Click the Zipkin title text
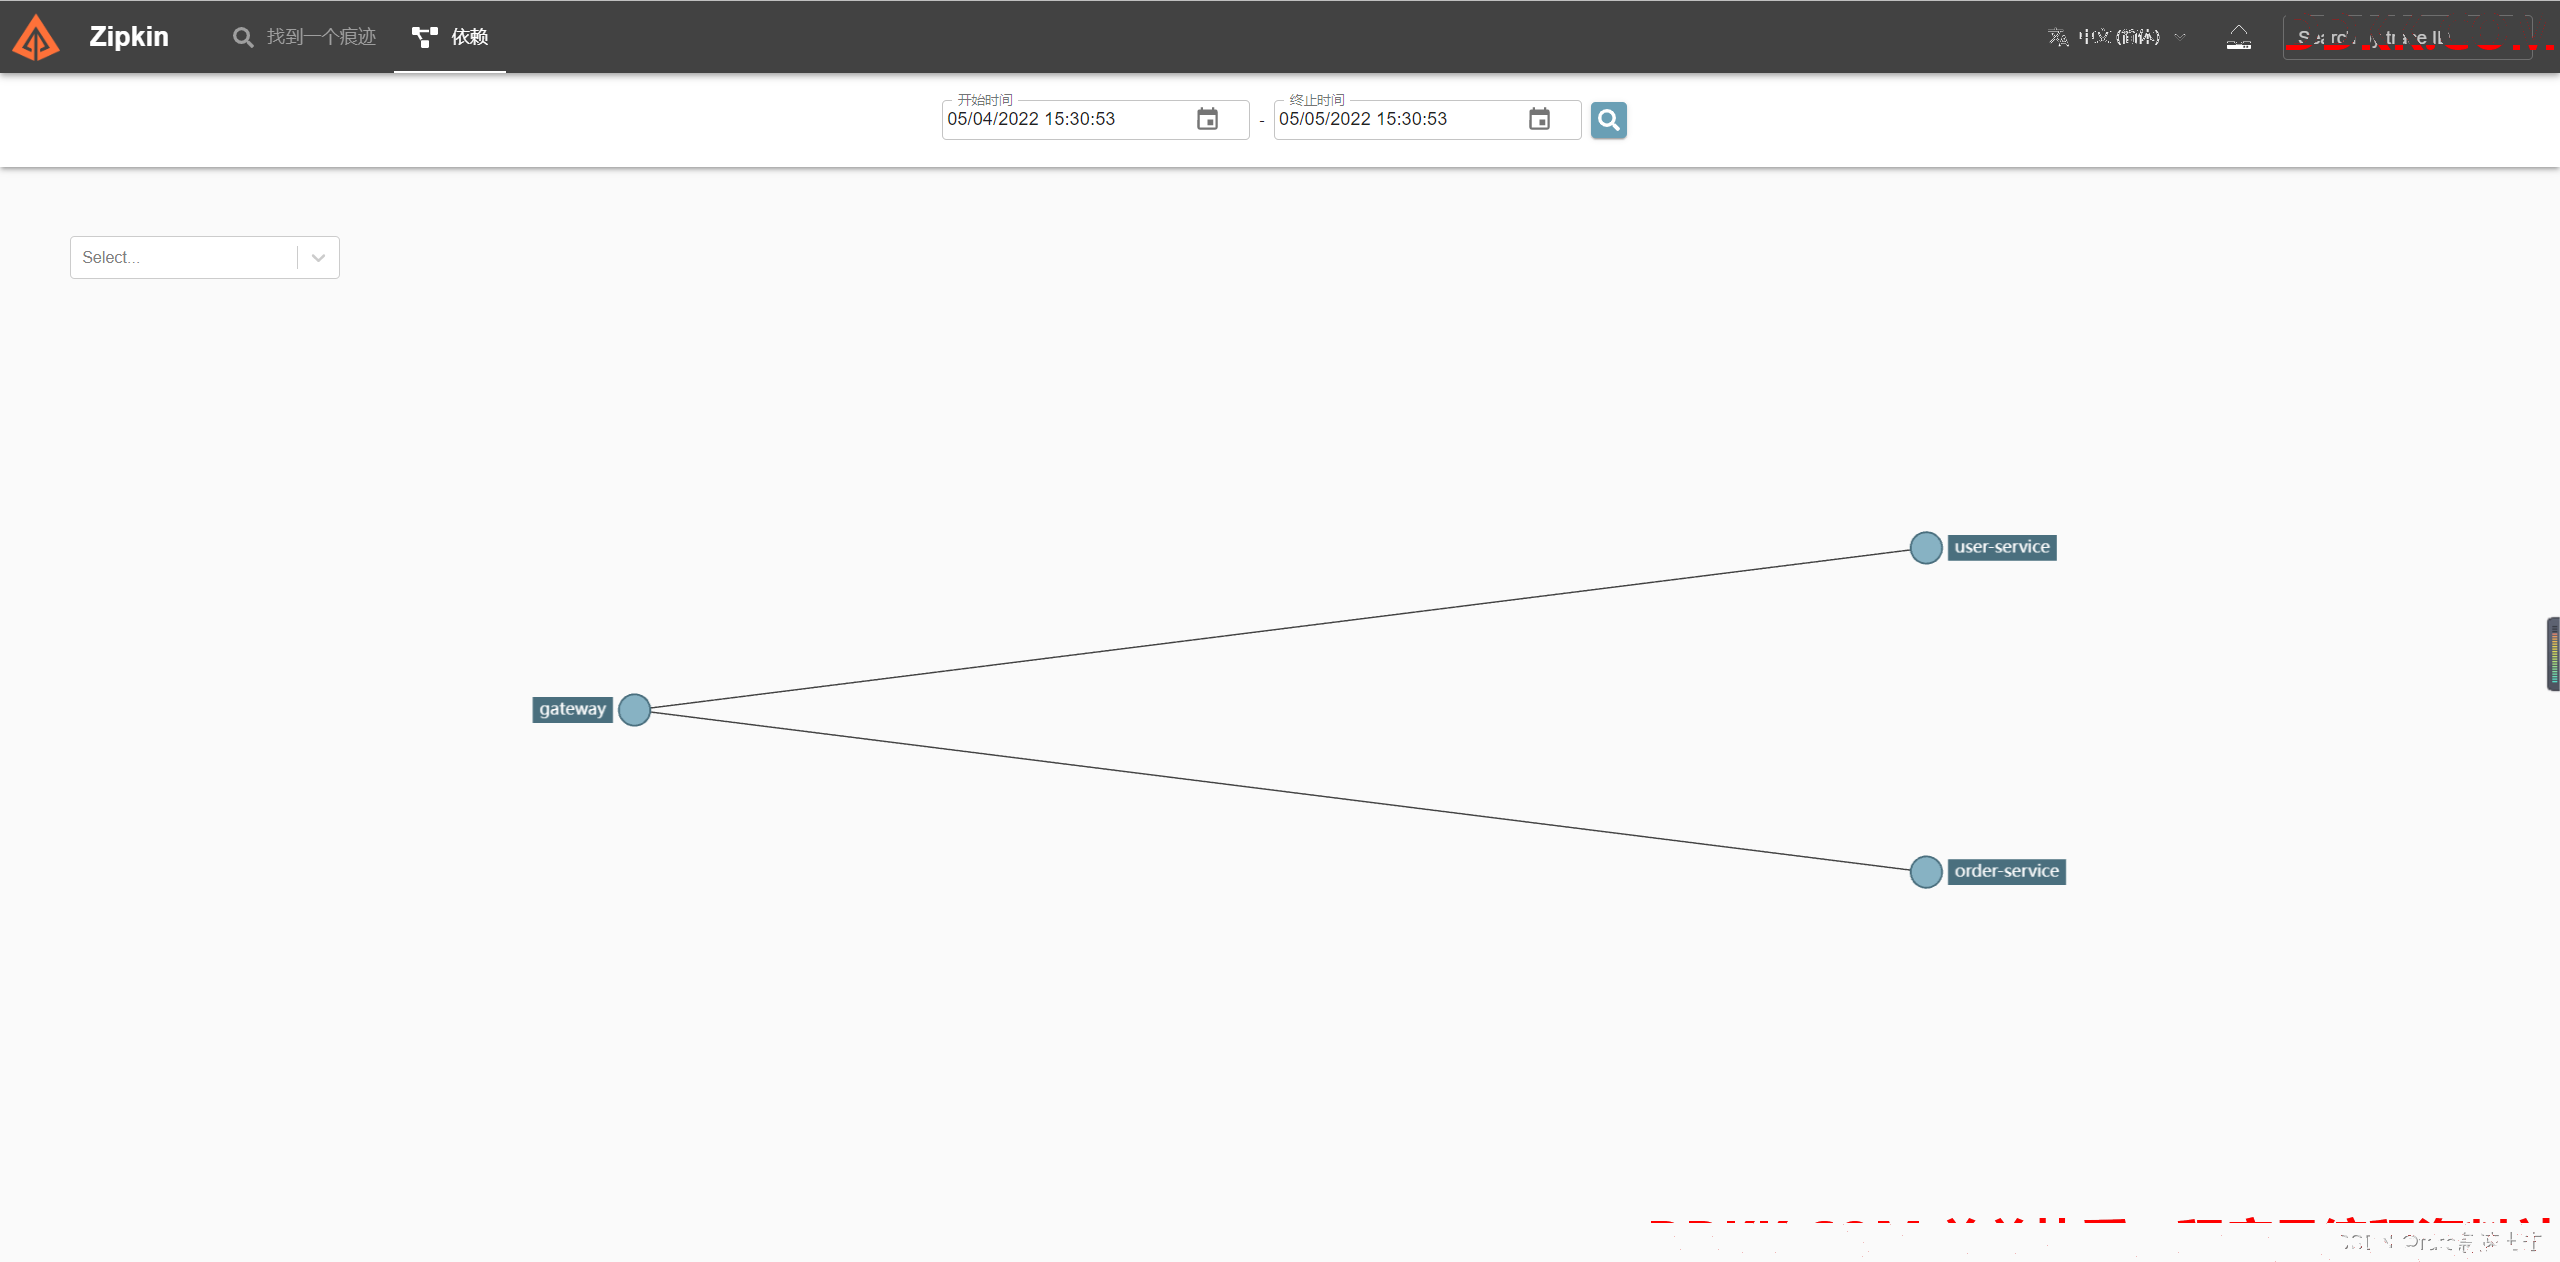The height and width of the screenshot is (1262, 2560). coord(129,37)
